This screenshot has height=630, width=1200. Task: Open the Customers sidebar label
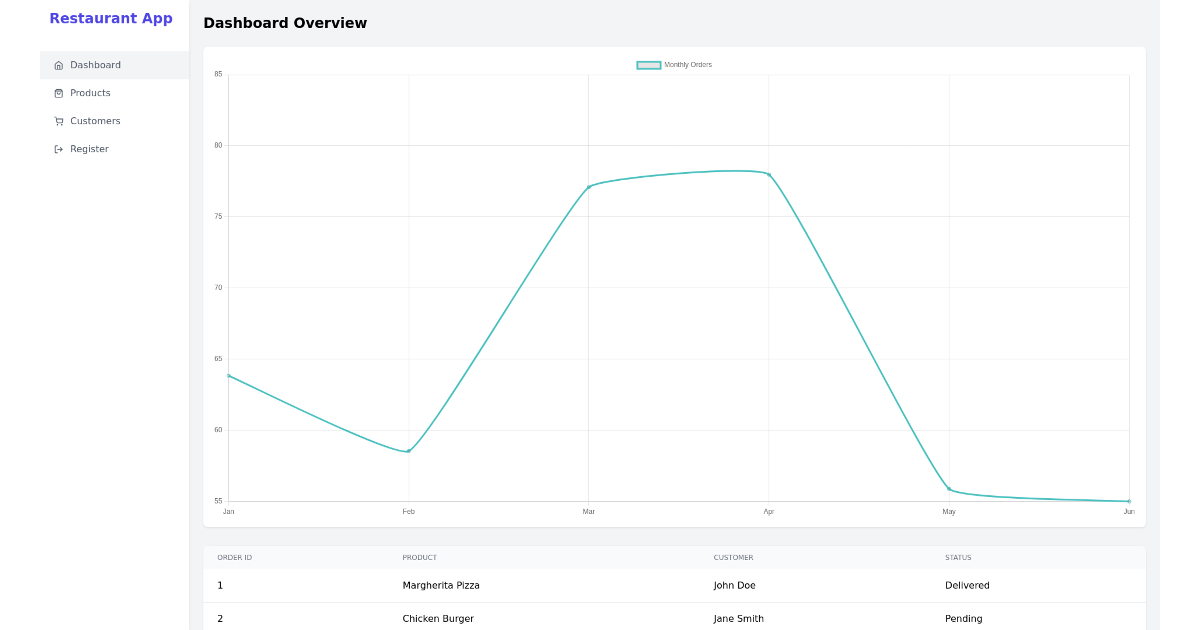point(95,121)
